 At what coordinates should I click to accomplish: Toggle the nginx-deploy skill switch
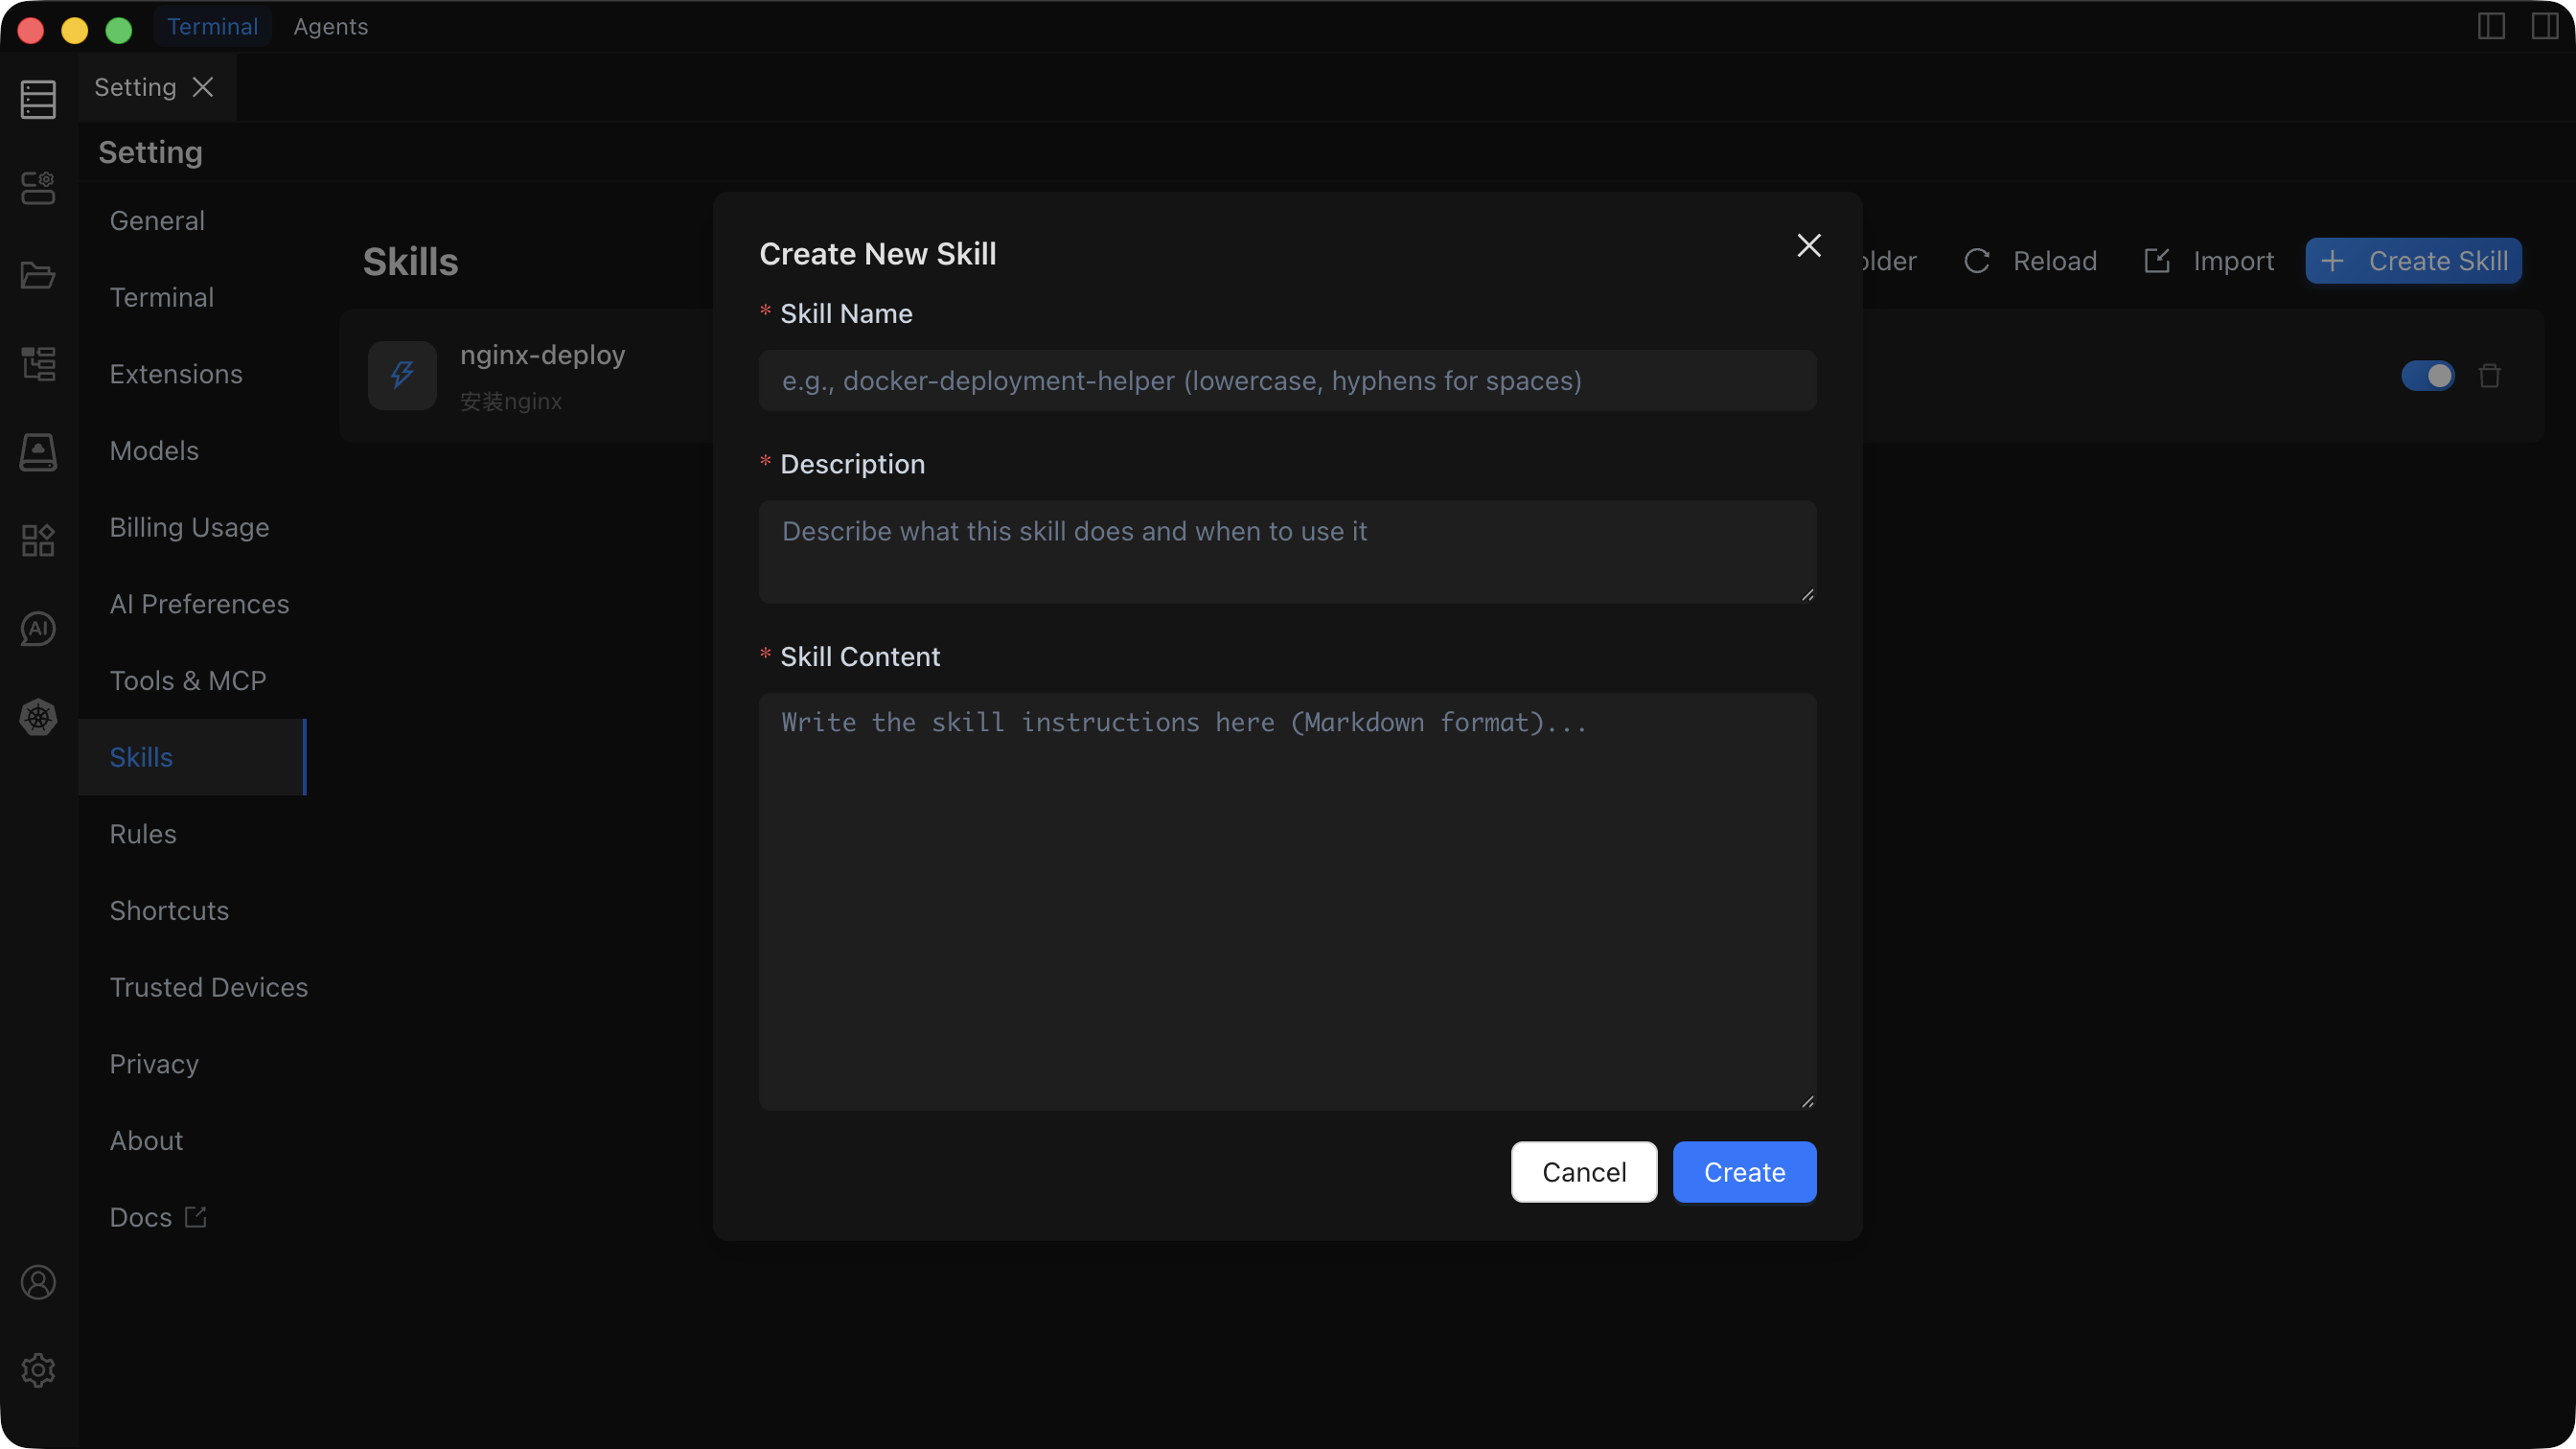tap(2427, 376)
